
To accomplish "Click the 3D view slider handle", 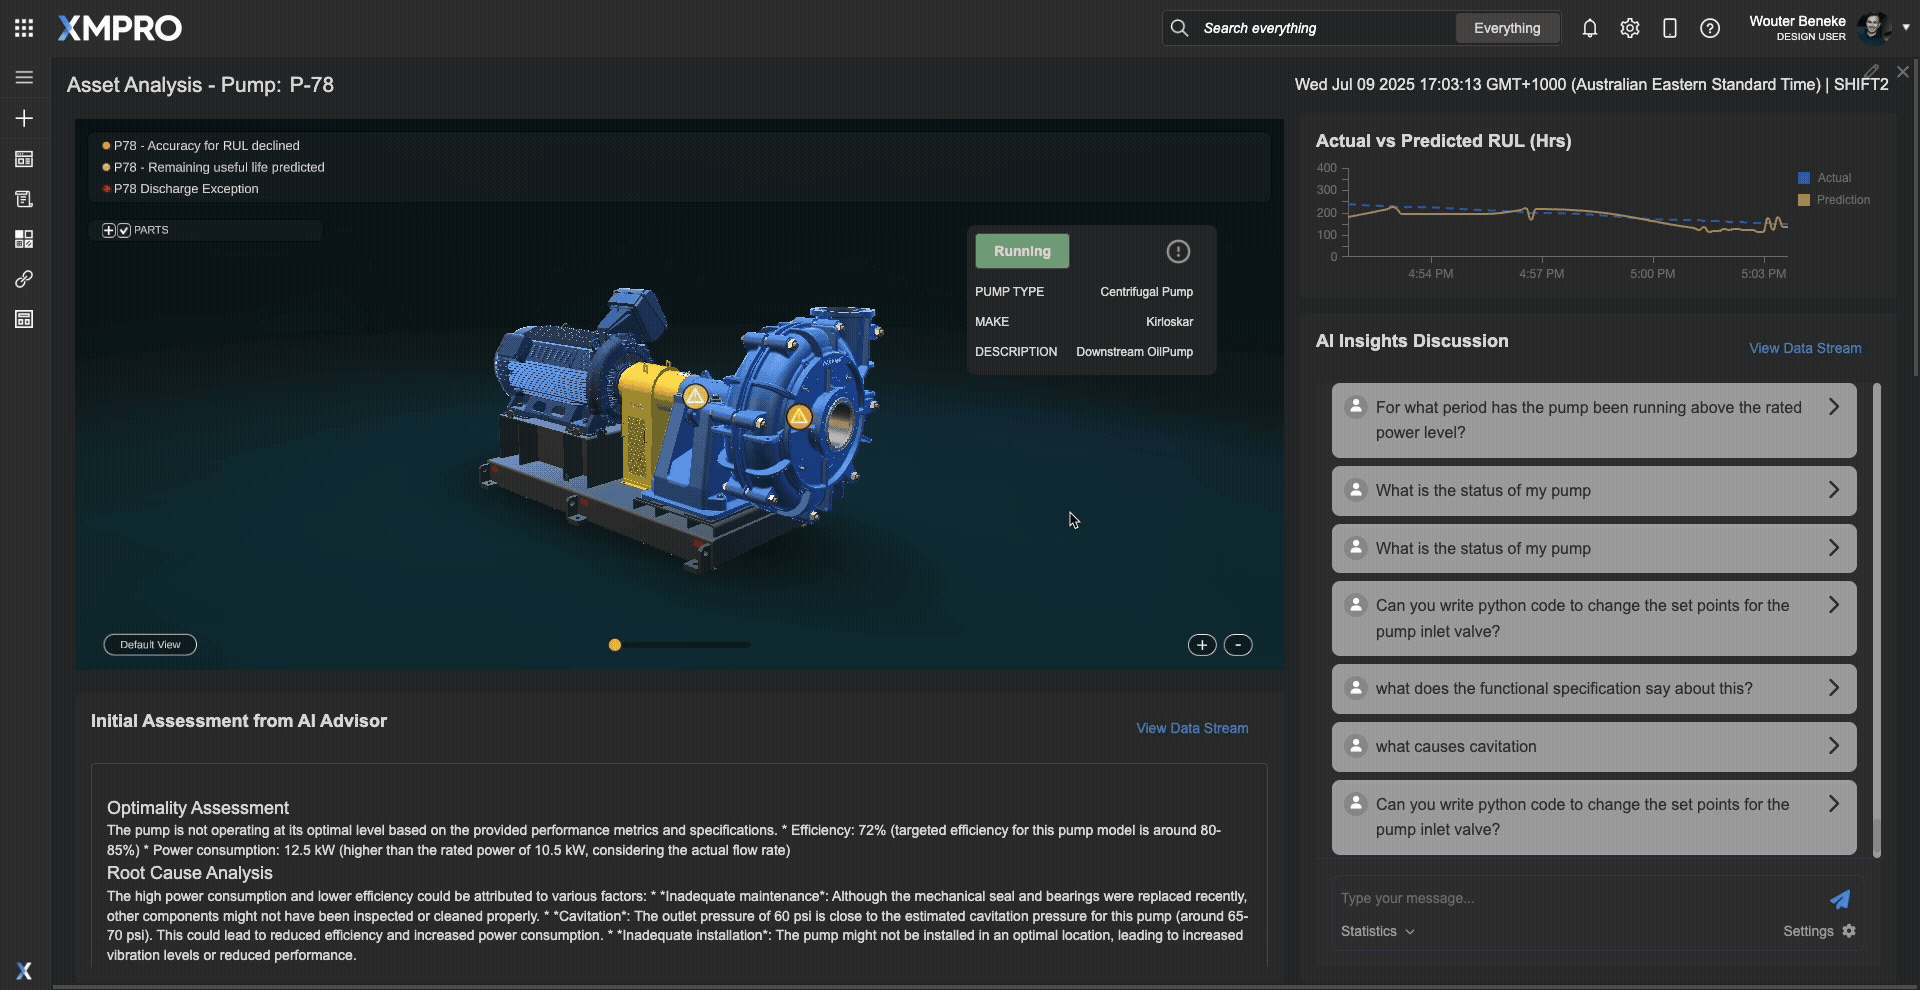I will click(x=615, y=645).
